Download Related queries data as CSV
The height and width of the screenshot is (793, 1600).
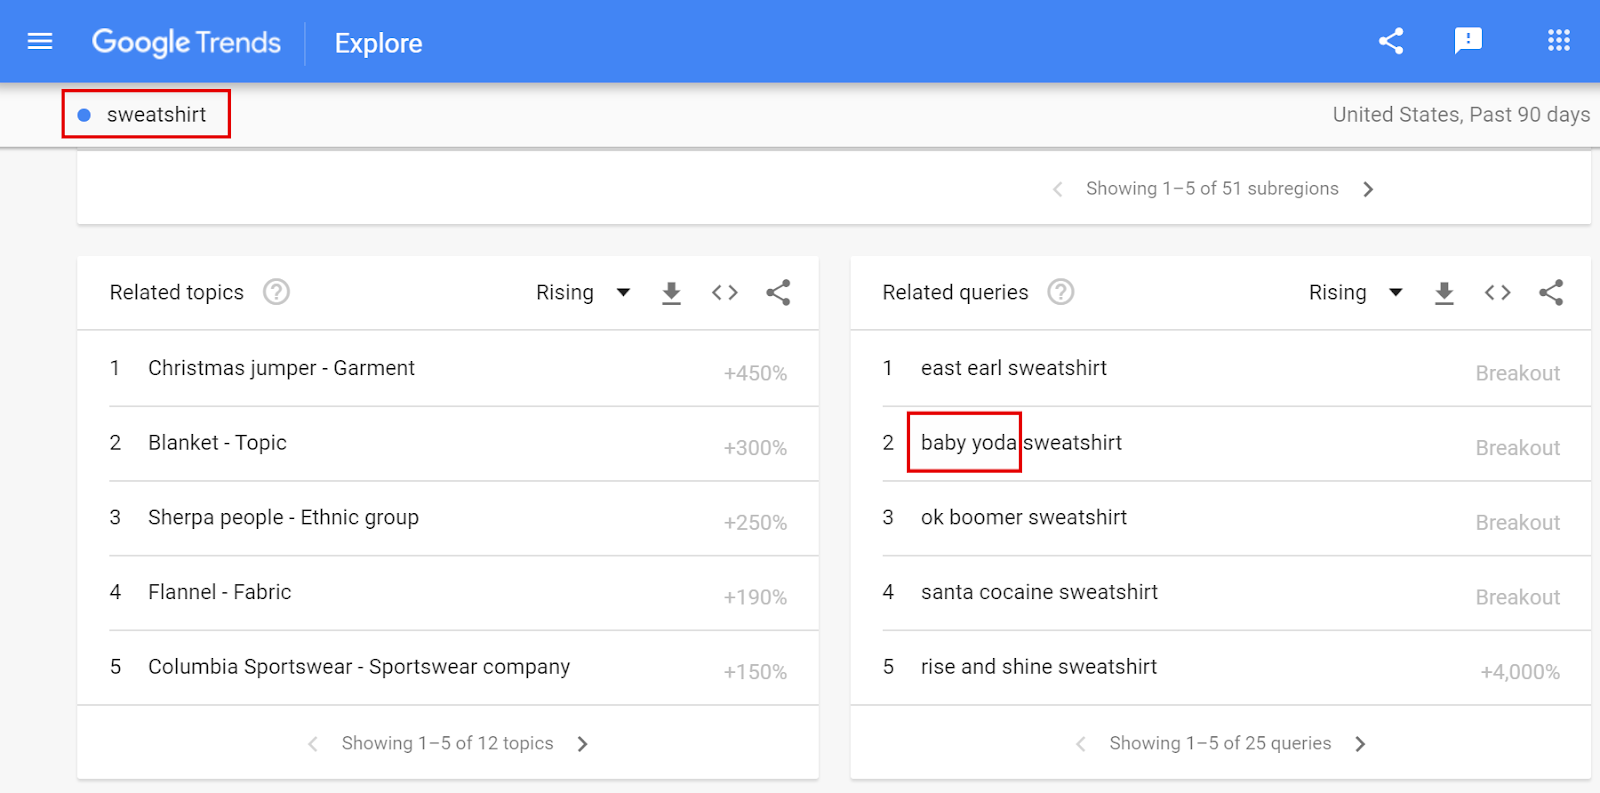[1444, 293]
